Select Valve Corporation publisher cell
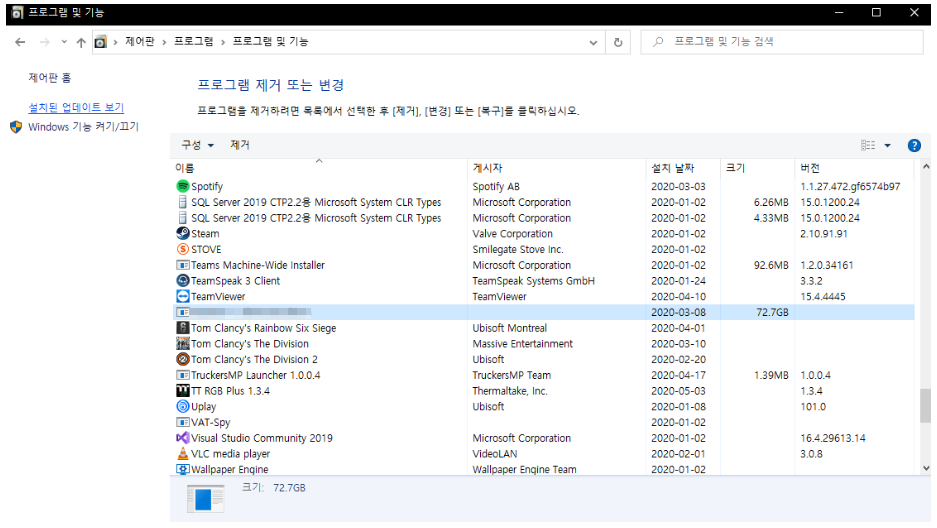Screen dimensions: 937x528 512,234
